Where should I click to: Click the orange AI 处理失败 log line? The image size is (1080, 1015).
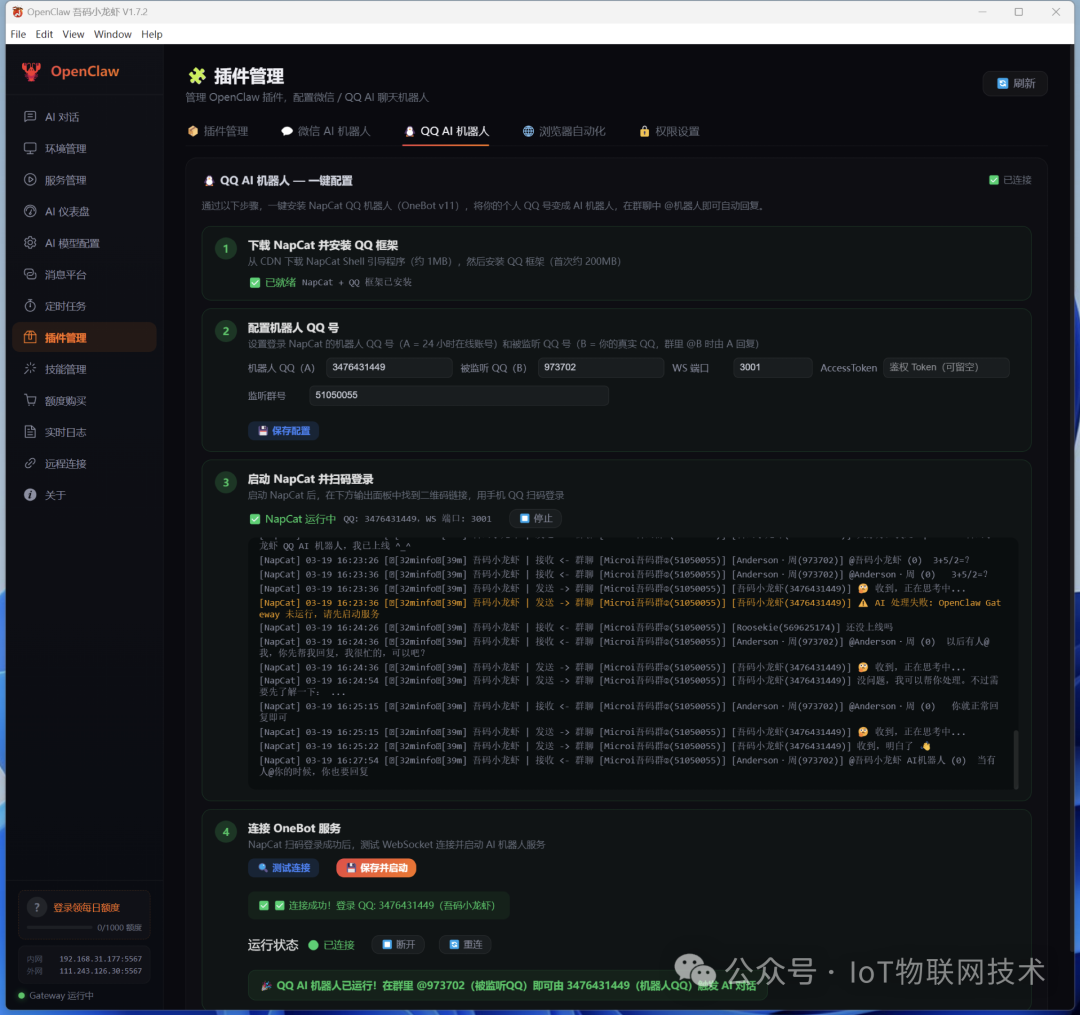click(630, 608)
